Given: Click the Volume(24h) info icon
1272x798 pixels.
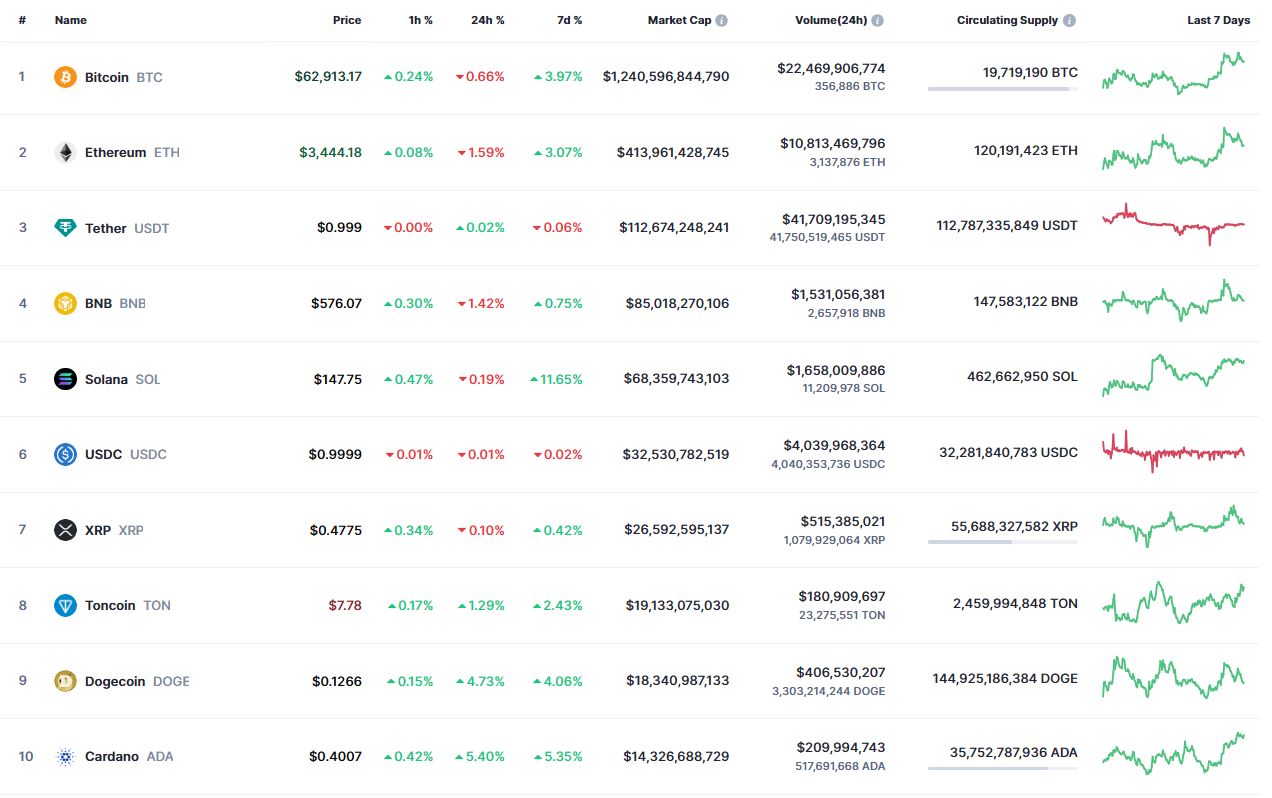Looking at the screenshot, I should (x=878, y=20).
